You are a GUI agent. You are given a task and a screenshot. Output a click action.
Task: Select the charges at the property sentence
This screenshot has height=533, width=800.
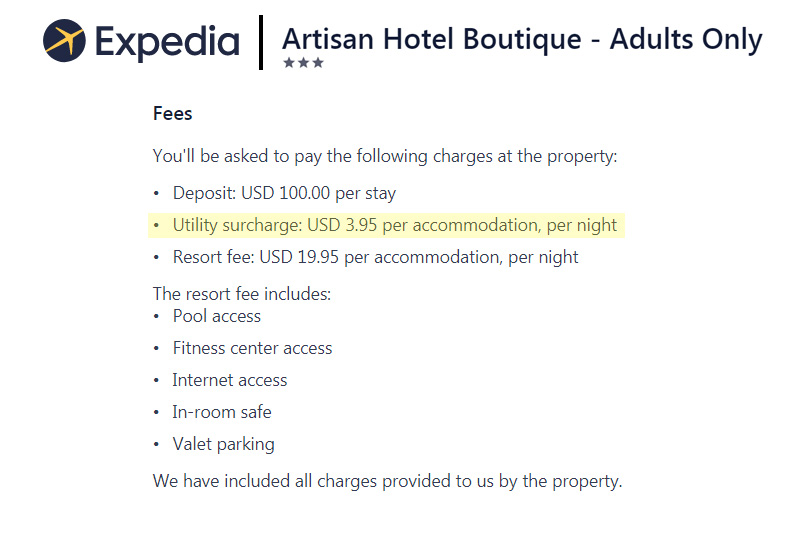tap(385, 156)
